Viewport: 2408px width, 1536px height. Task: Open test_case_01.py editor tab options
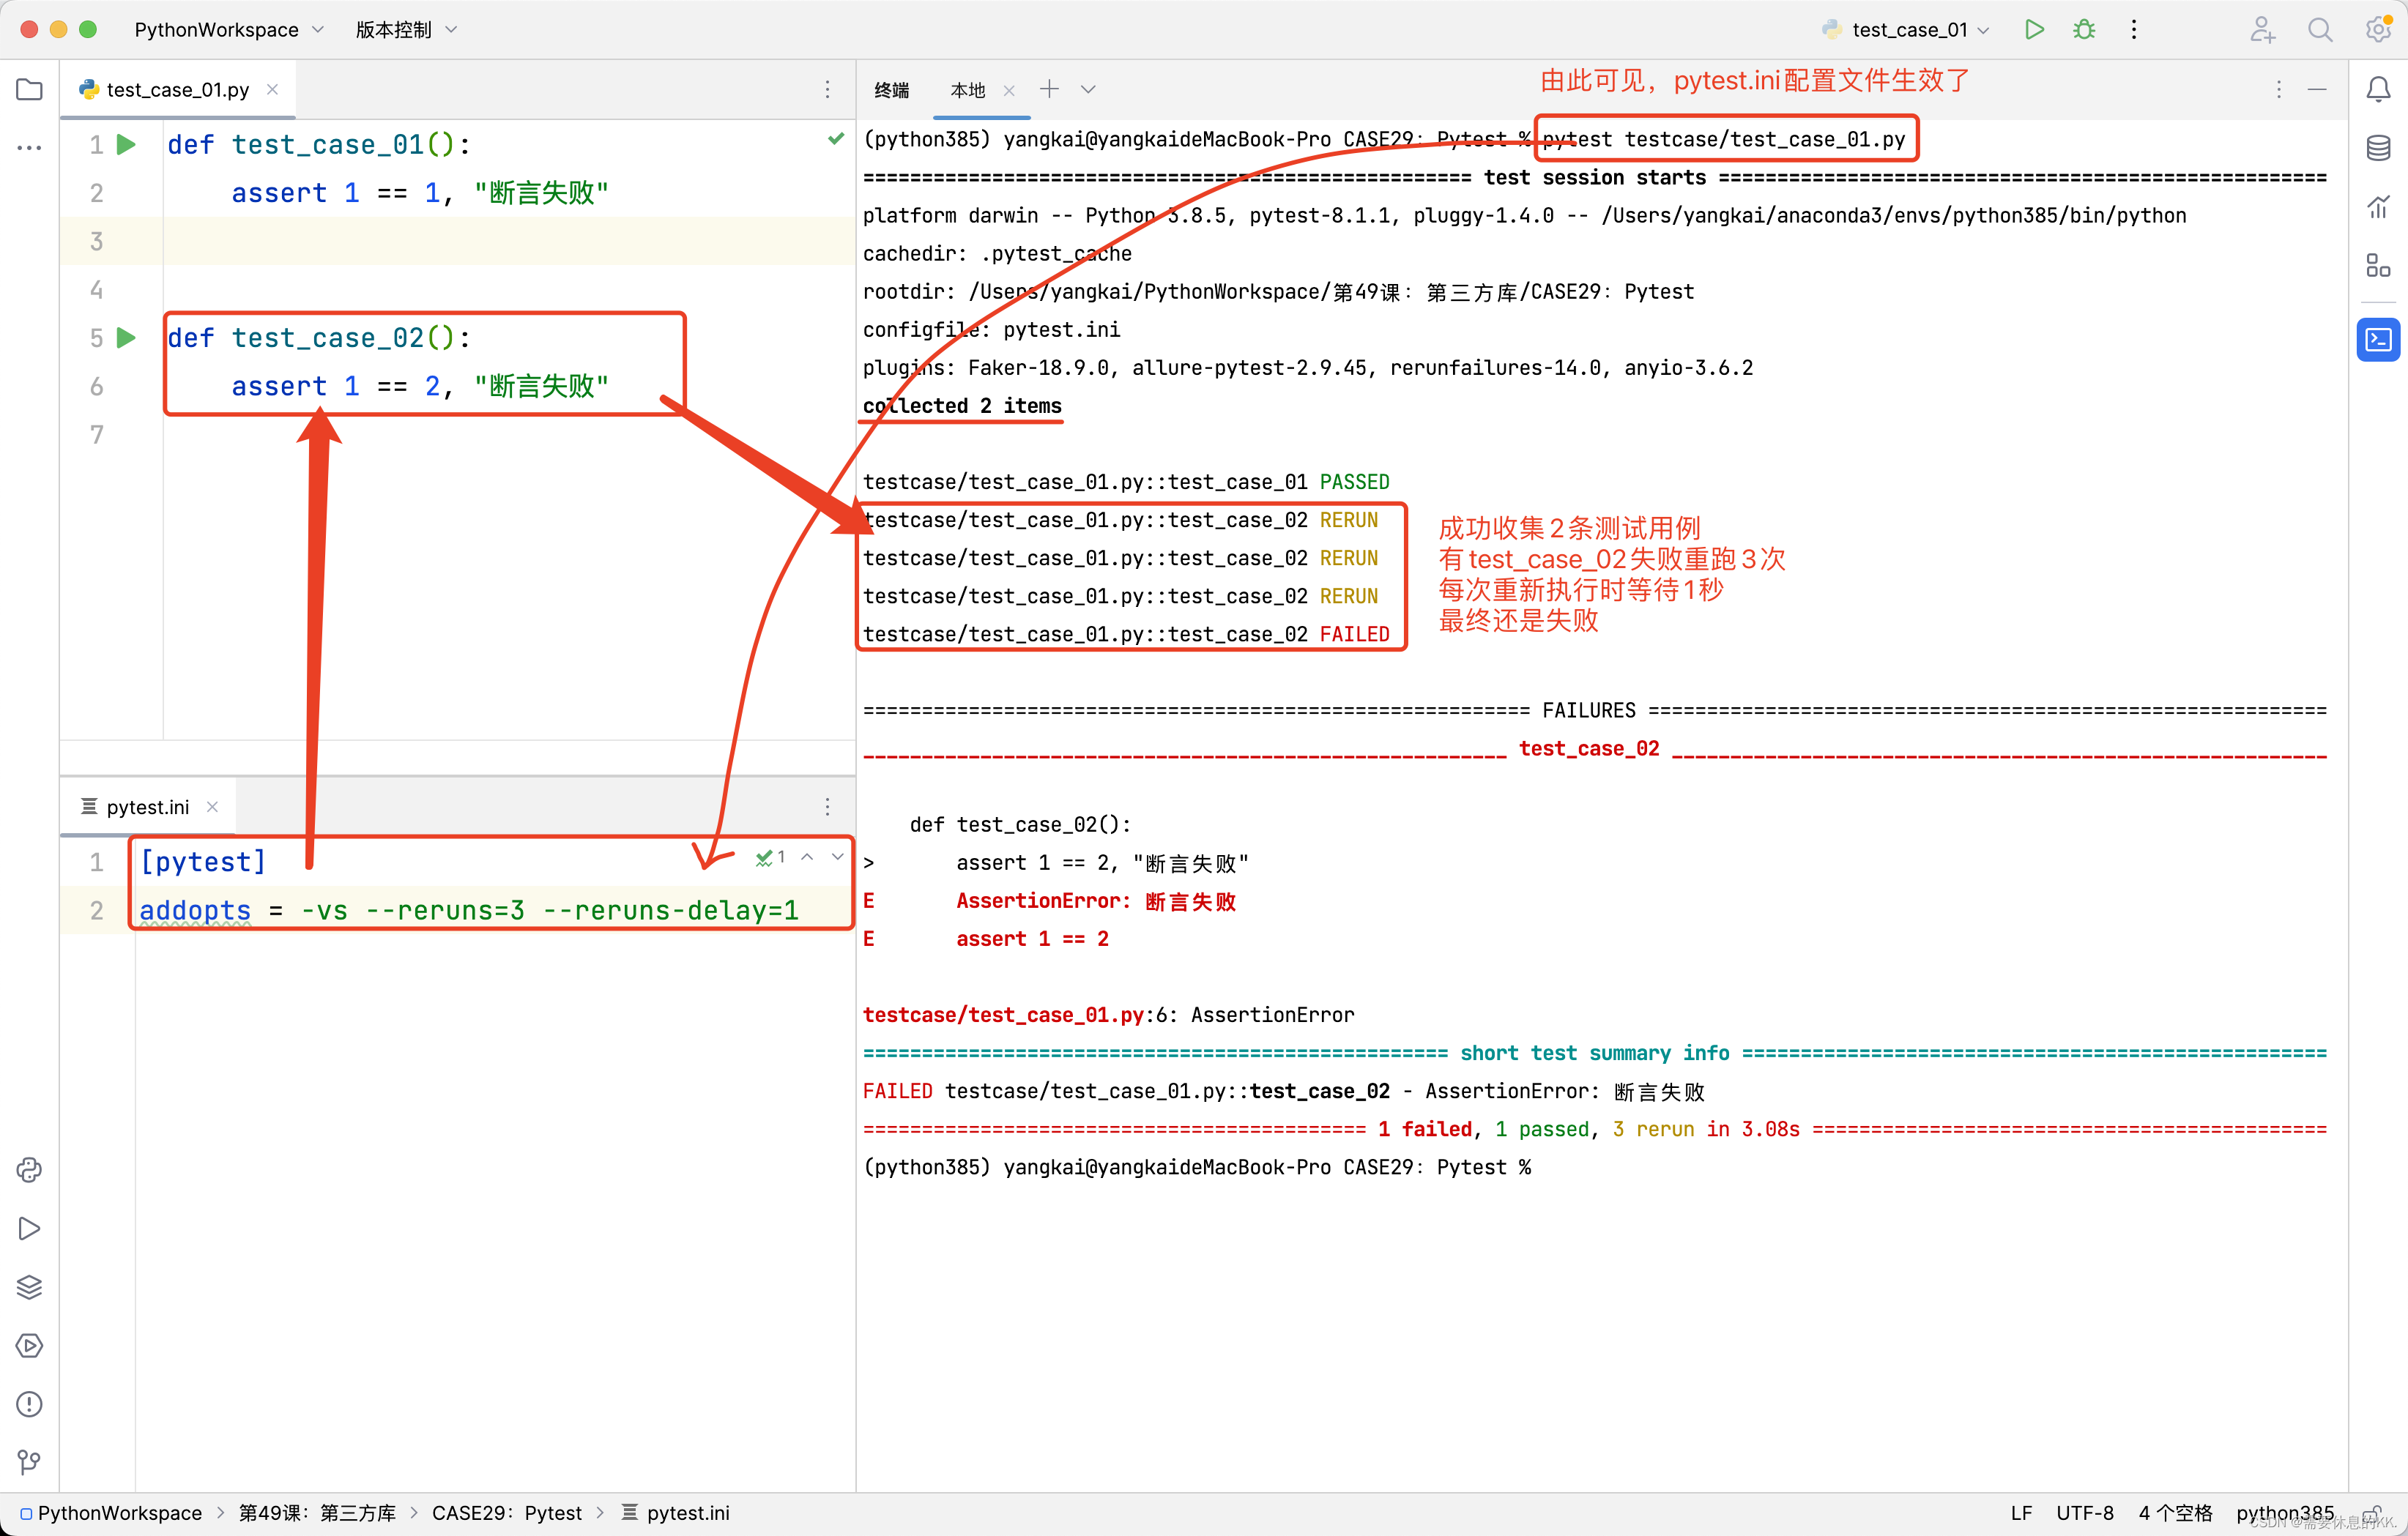[x=827, y=89]
